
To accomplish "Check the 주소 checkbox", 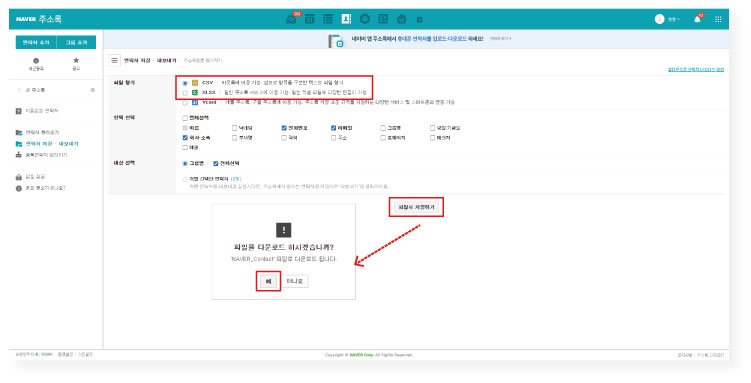I will pyautogui.click(x=333, y=138).
